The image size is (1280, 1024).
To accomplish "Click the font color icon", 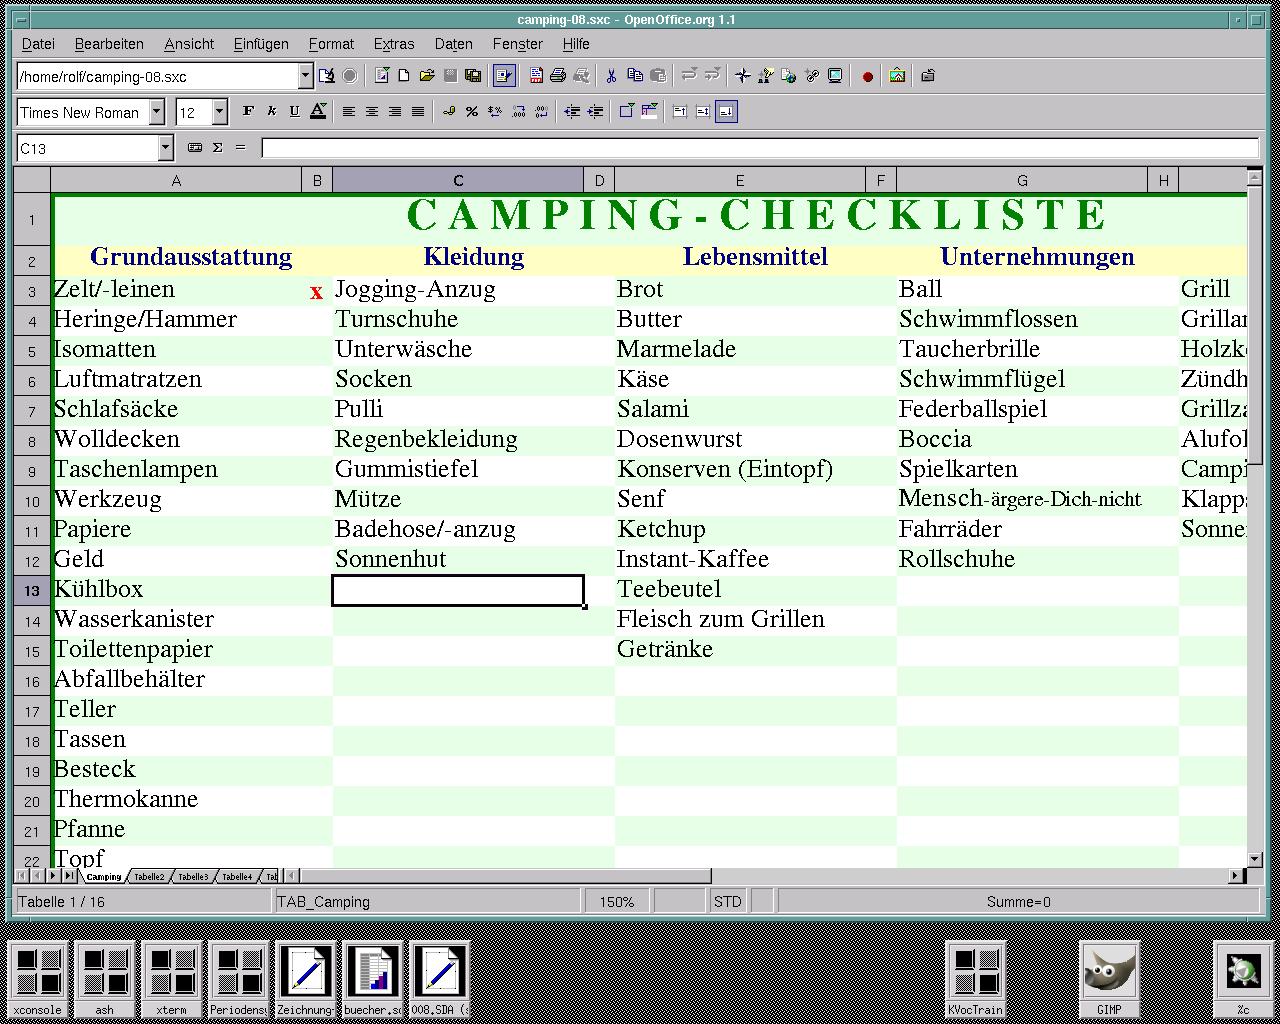I will pos(318,112).
